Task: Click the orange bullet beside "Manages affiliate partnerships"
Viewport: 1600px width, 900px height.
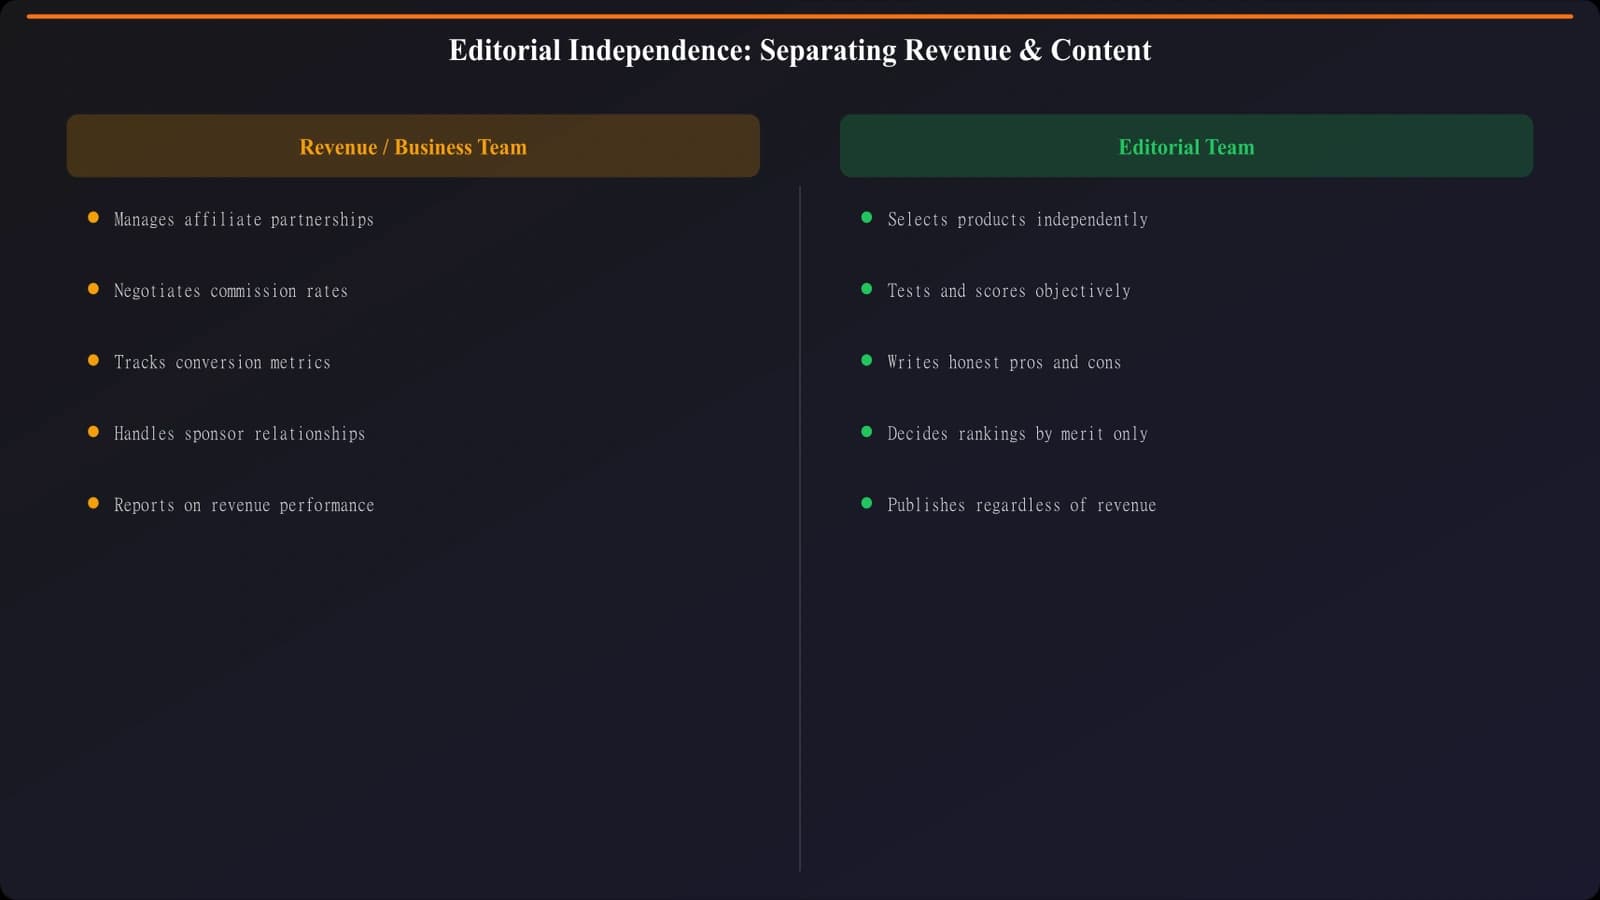Action: tap(93, 216)
